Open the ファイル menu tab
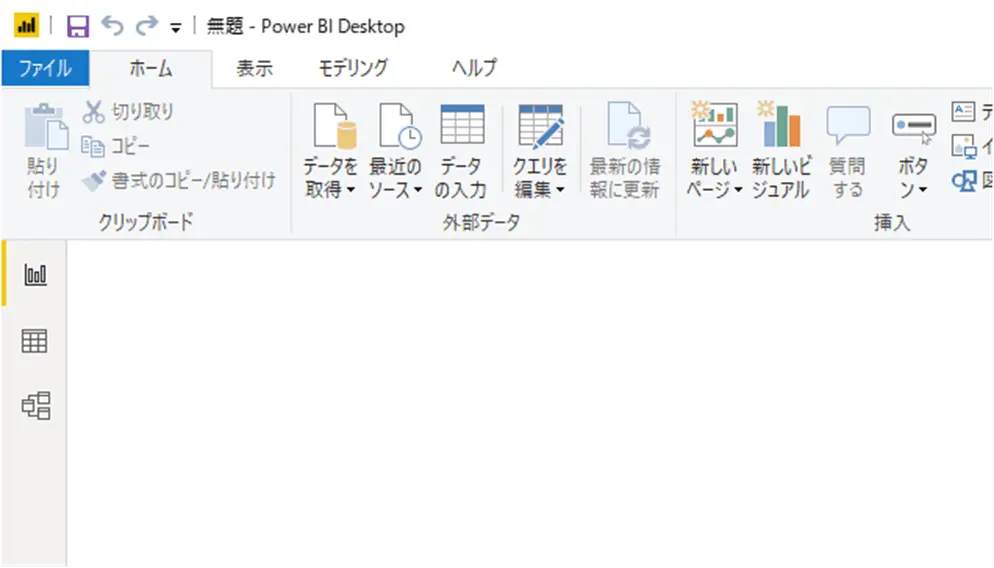 click(45, 68)
